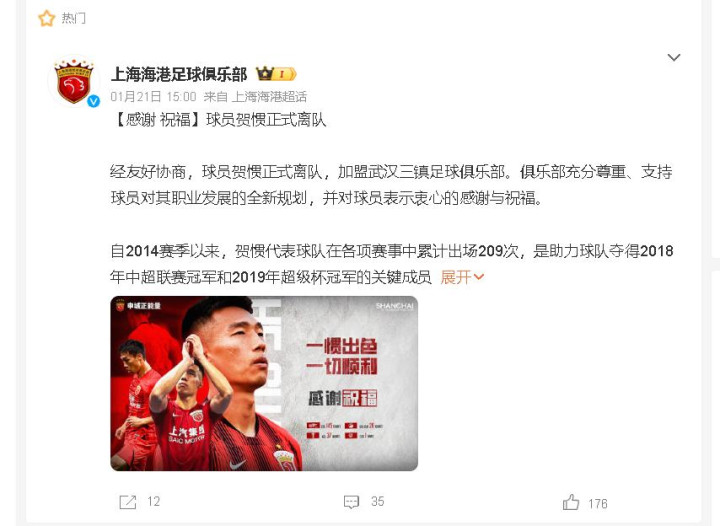
Task: Open the 上海海港足球俱乐部 profile name
Action: pyautogui.click(x=179, y=74)
